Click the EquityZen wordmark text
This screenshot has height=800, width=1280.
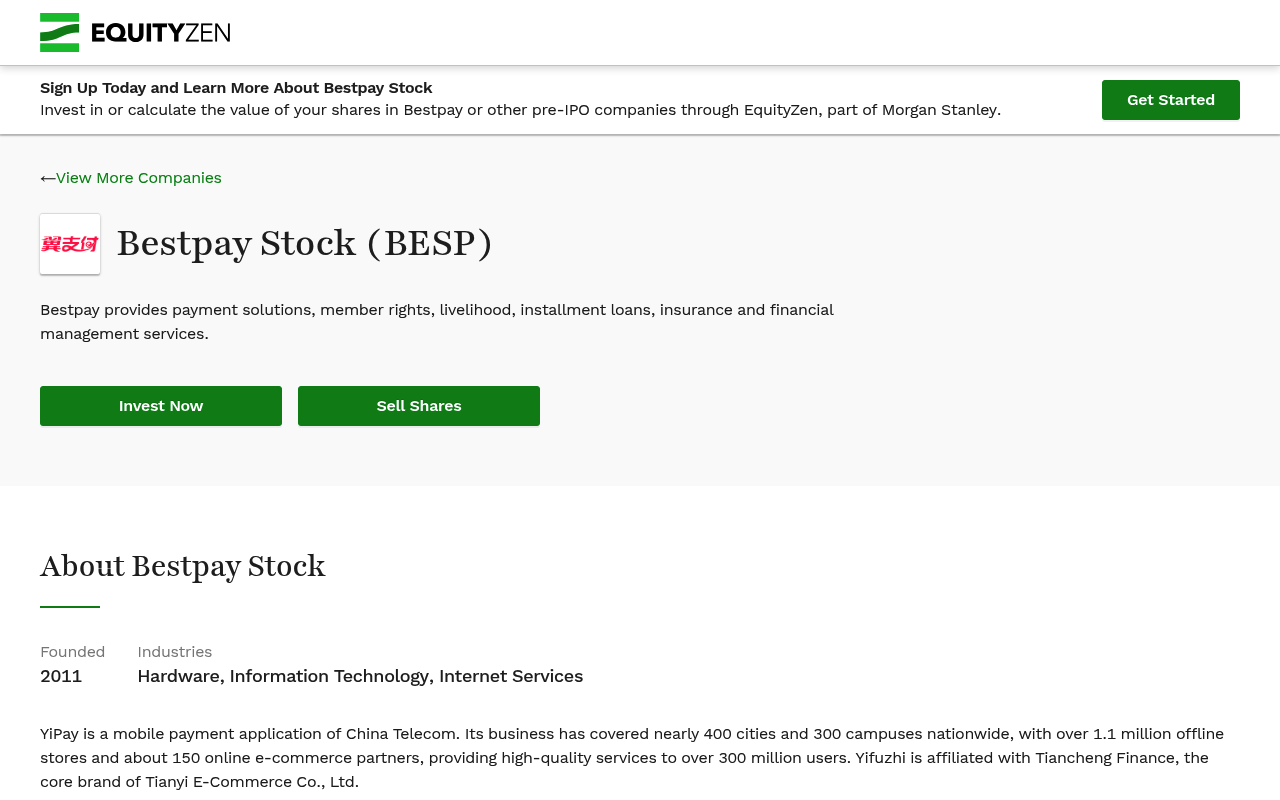point(161,33)
